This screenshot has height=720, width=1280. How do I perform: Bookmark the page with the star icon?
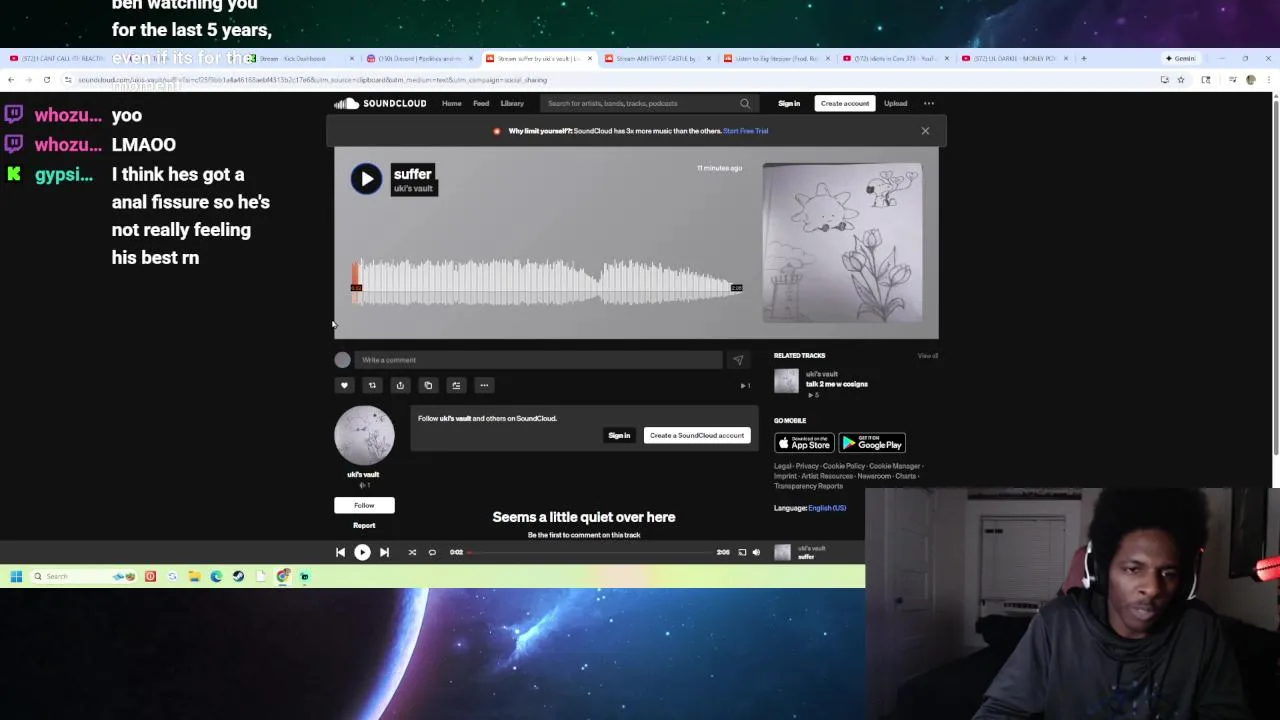(1180, 80)
